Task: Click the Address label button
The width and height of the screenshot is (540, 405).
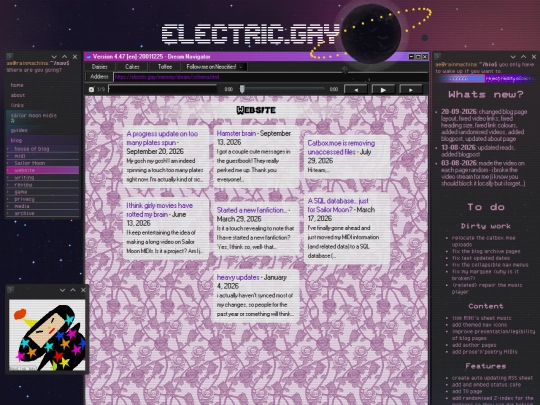Action: 99,77
